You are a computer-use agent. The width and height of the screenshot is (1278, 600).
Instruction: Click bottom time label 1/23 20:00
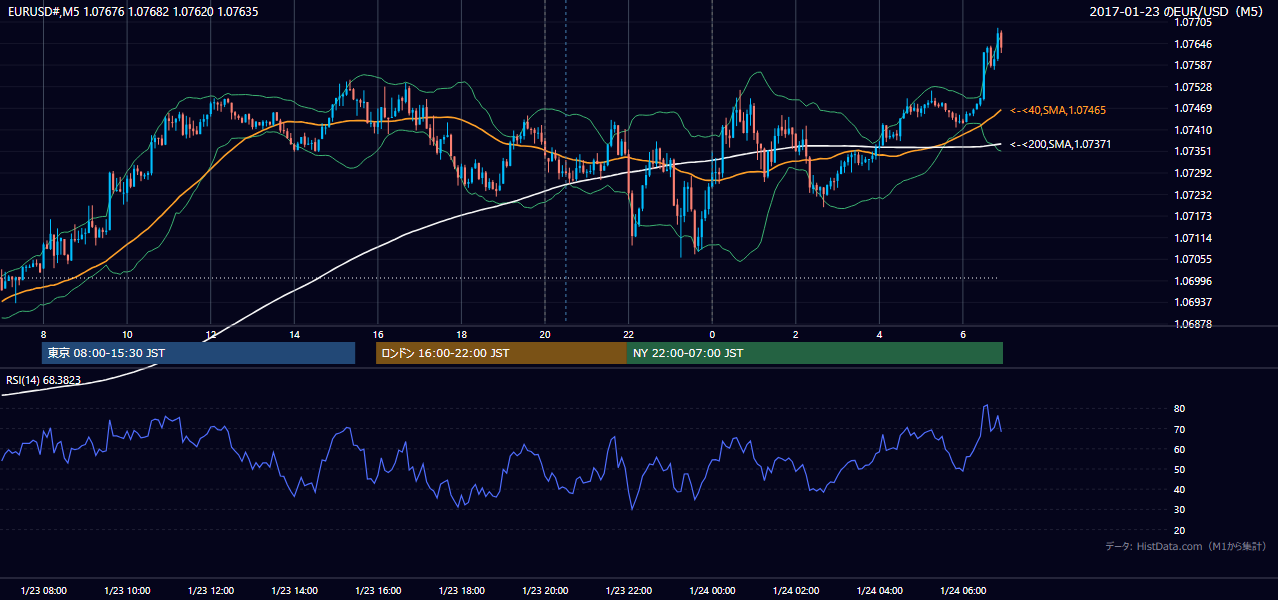[x=545, y=591]
